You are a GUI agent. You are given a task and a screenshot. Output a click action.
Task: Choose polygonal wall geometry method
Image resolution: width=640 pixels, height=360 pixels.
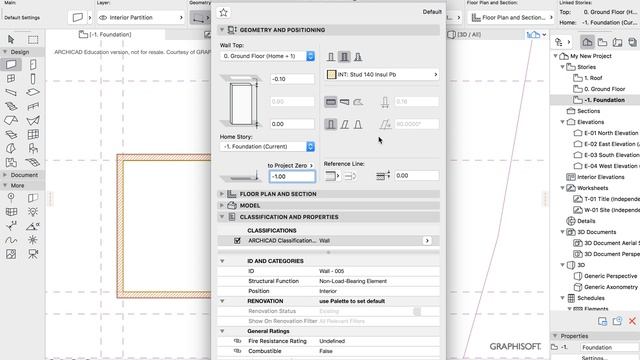[358, 102]
